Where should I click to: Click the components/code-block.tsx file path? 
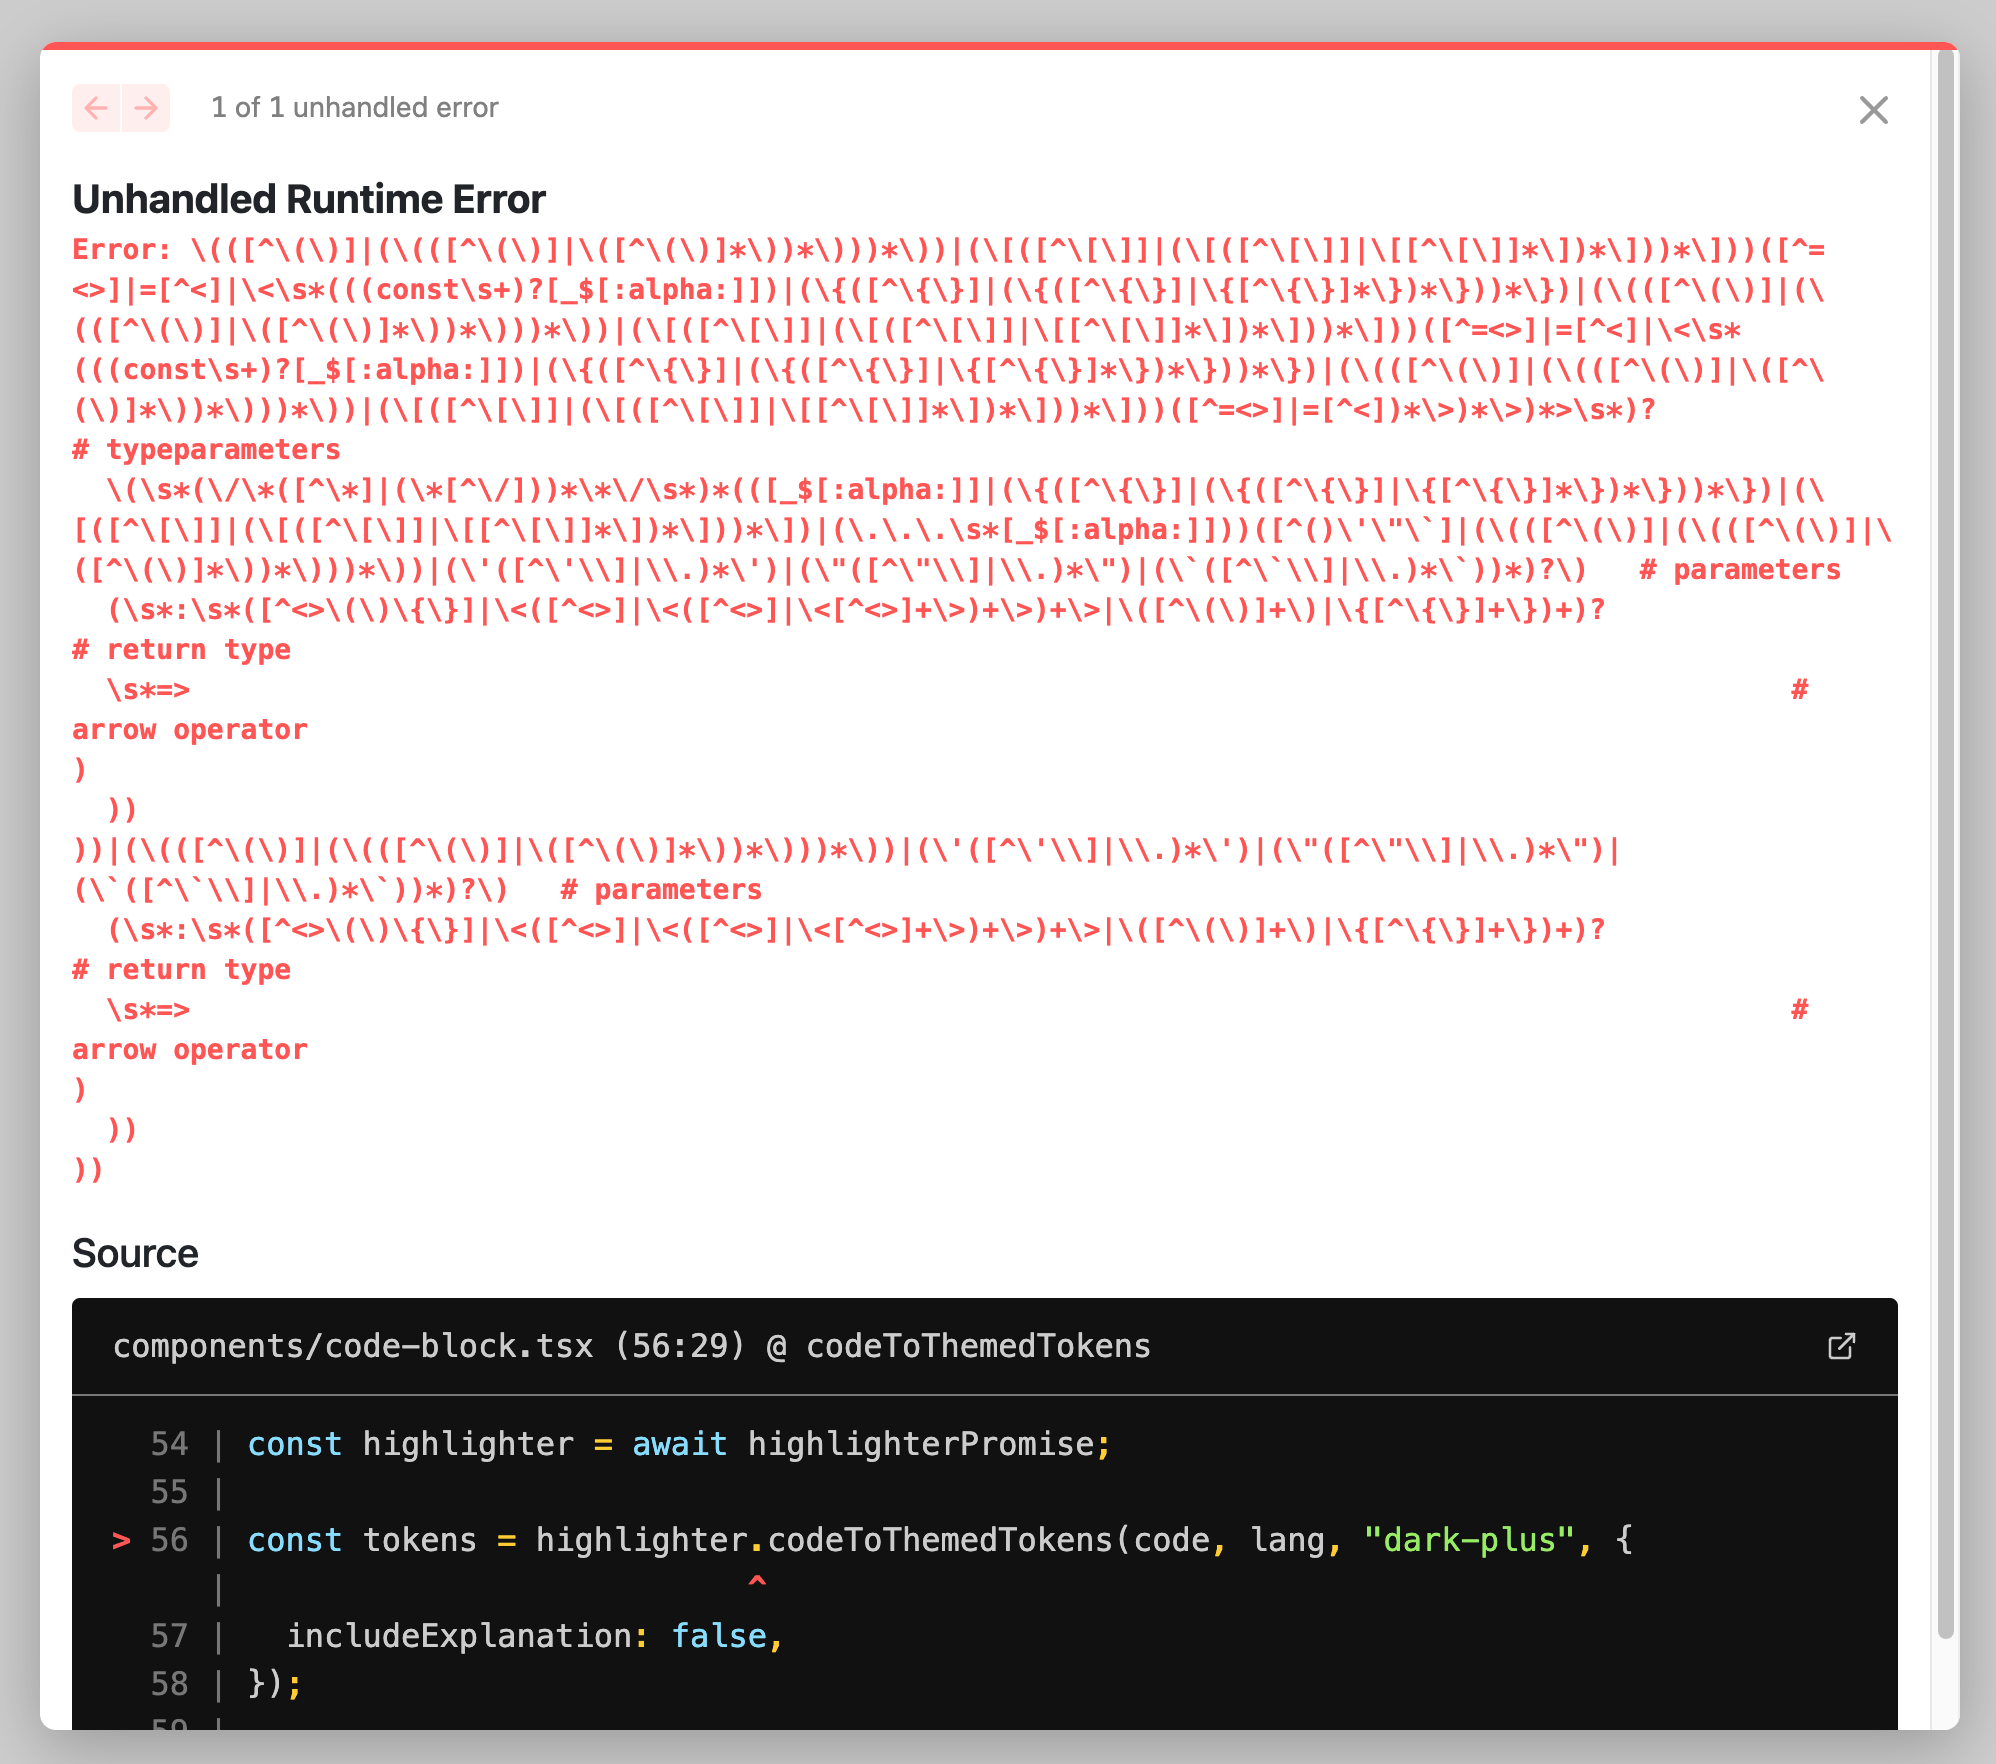[x=353, y=1346]
